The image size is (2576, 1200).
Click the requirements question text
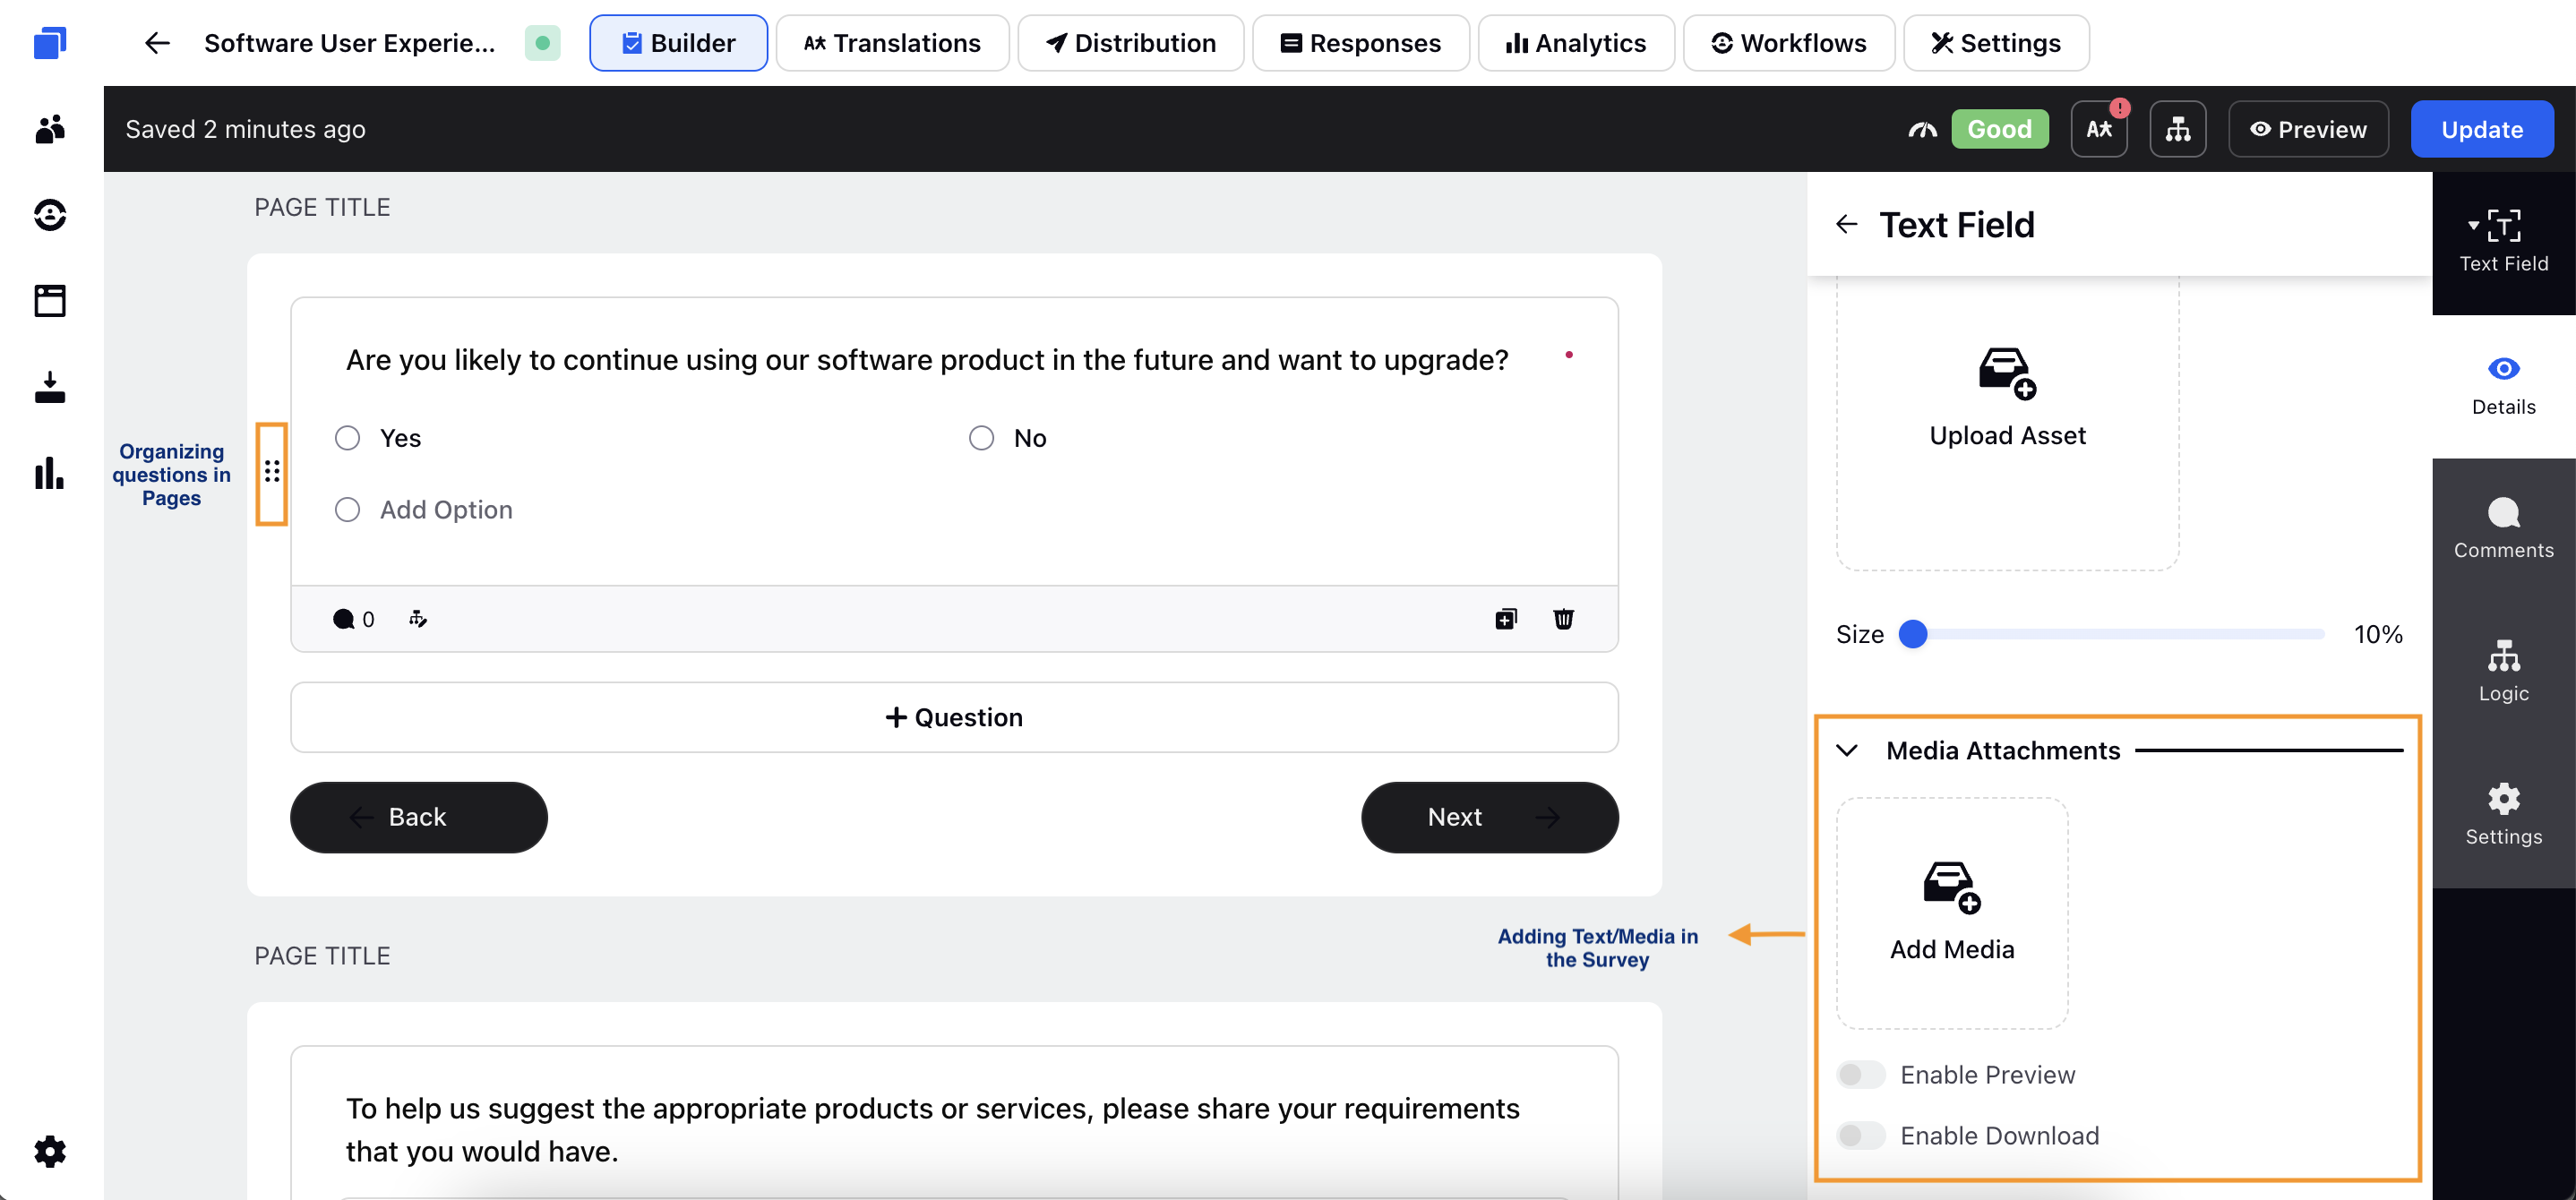tap(933, 1130)
